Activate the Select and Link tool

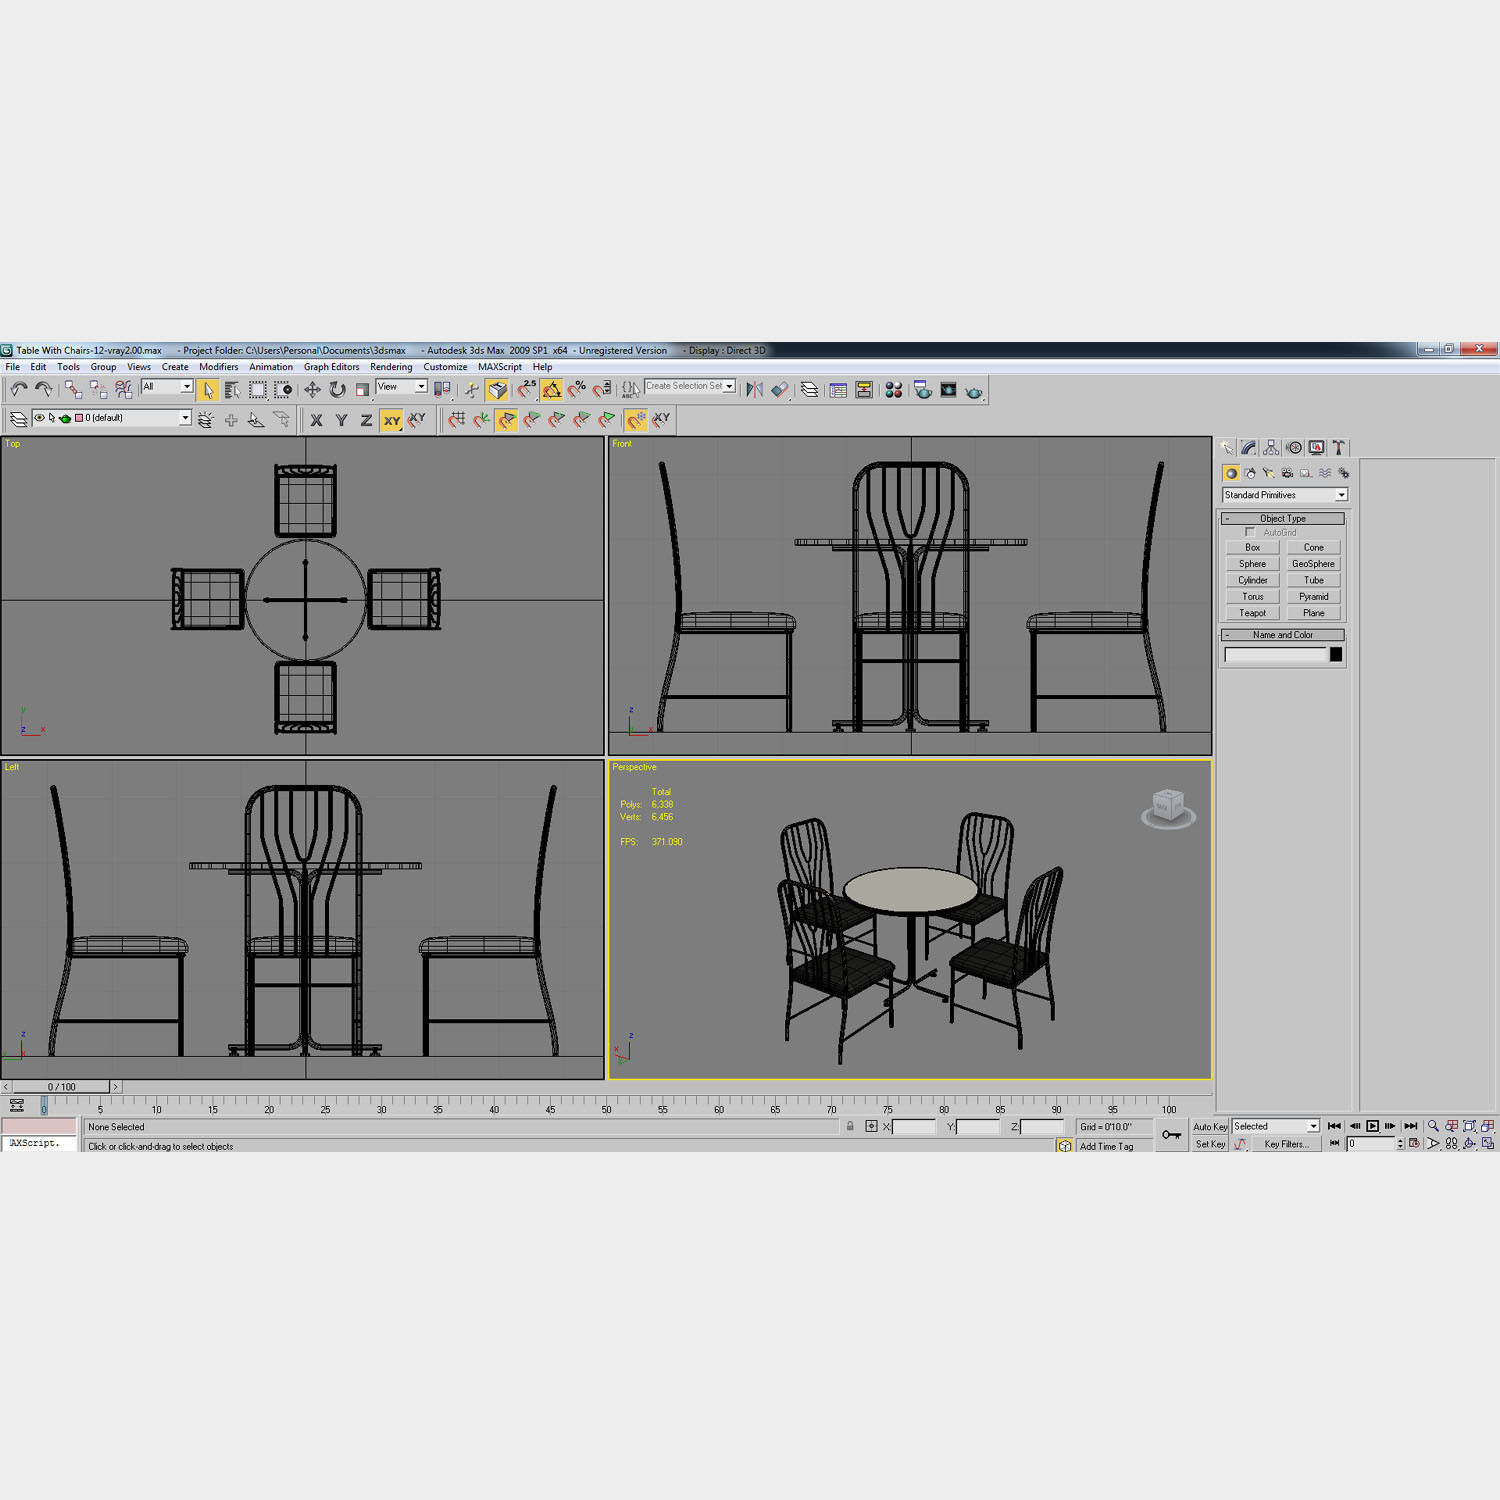click(x=73, y=390)
